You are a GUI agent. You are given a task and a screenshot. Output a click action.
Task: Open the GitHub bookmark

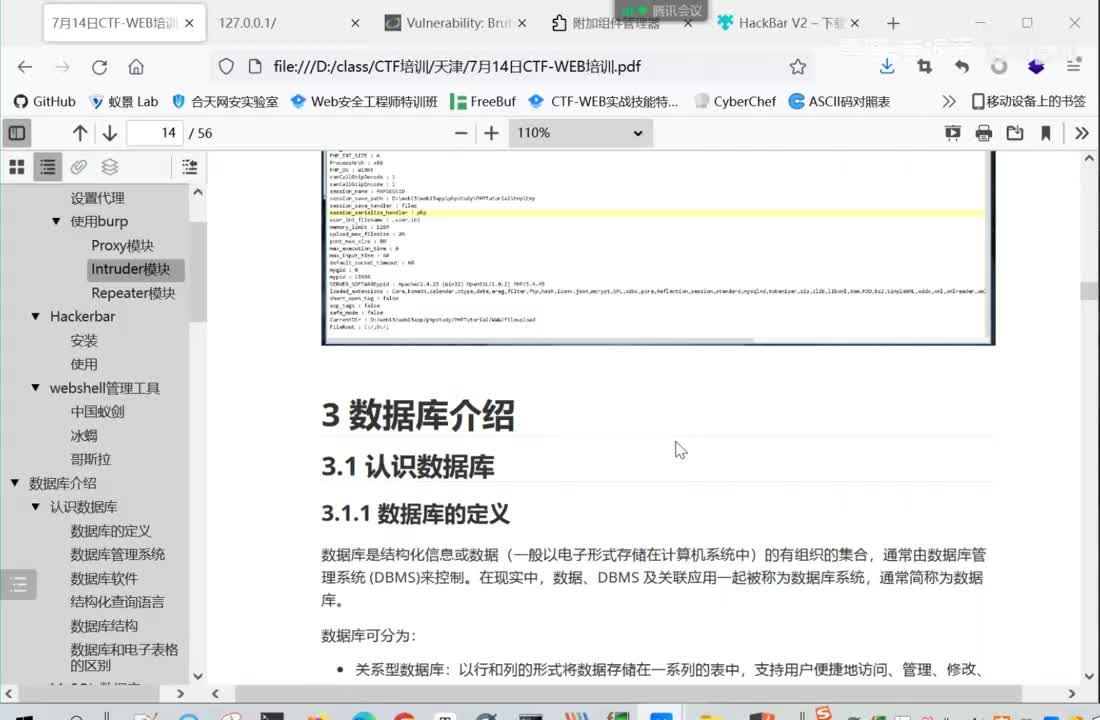45,102
